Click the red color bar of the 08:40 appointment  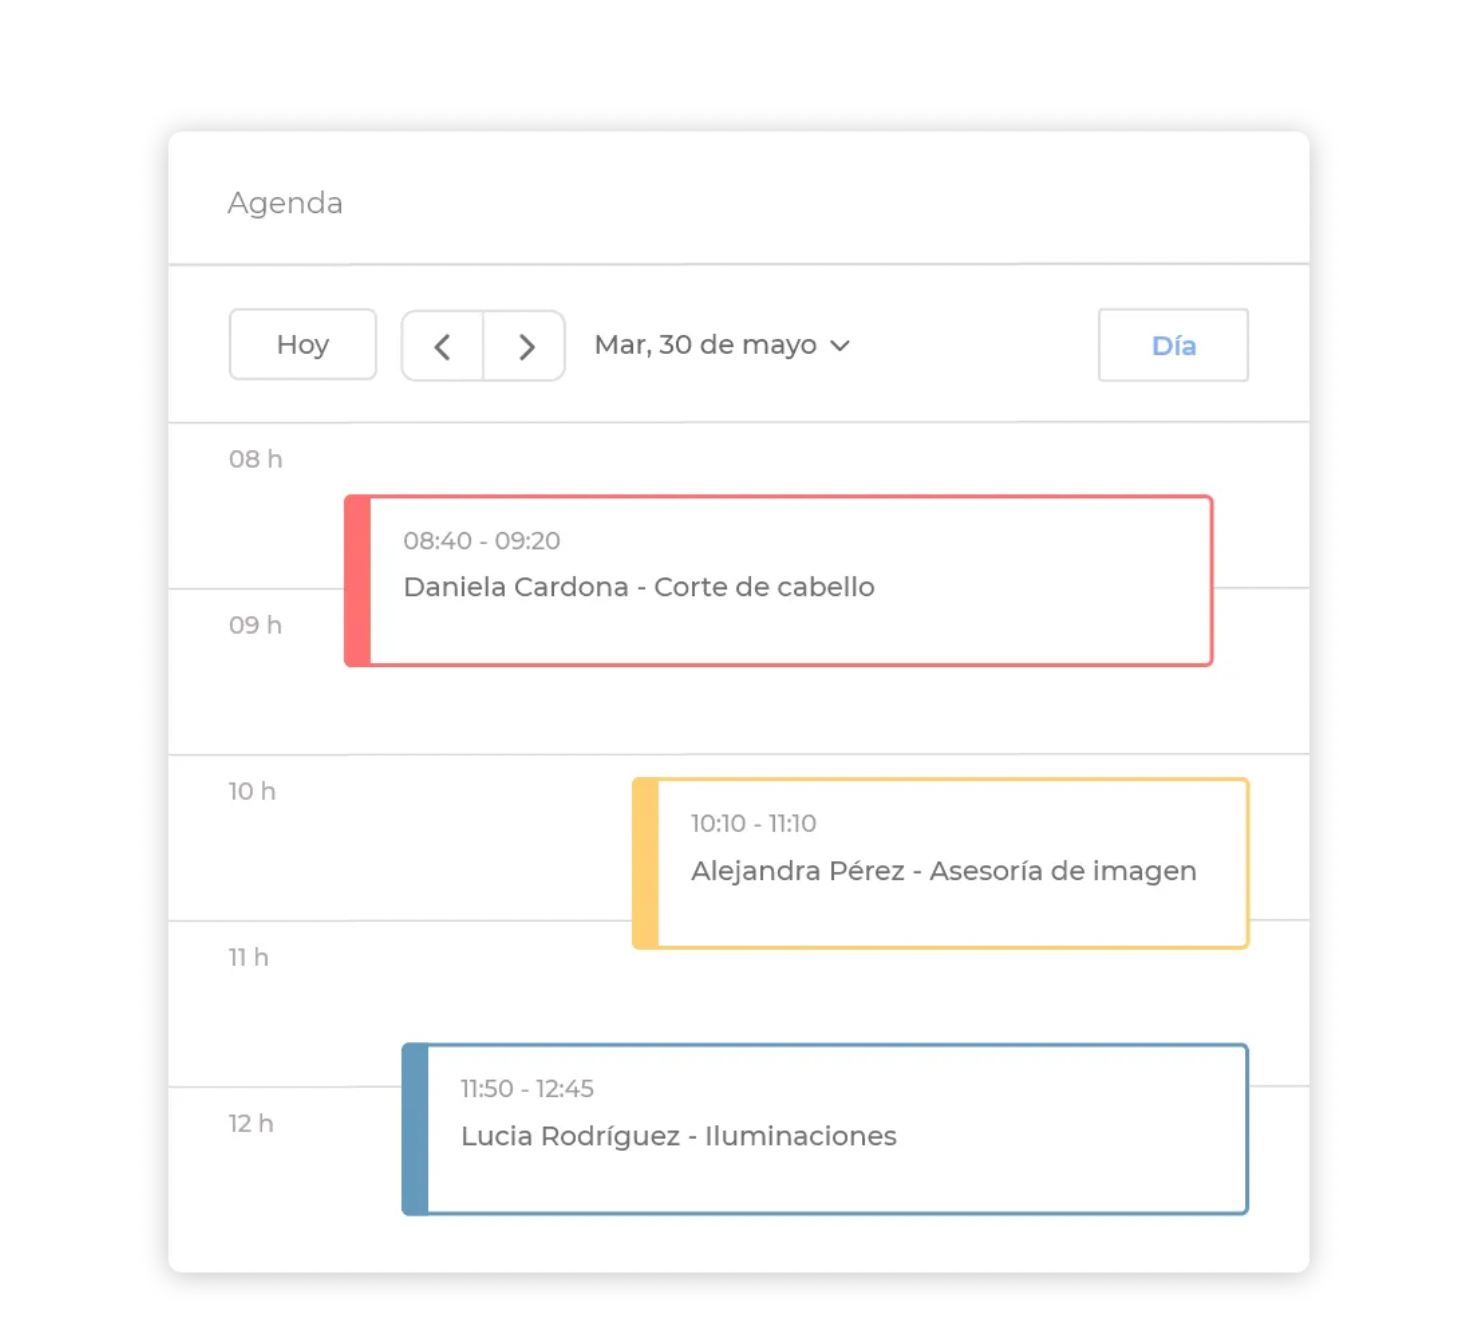pos(358,581)
